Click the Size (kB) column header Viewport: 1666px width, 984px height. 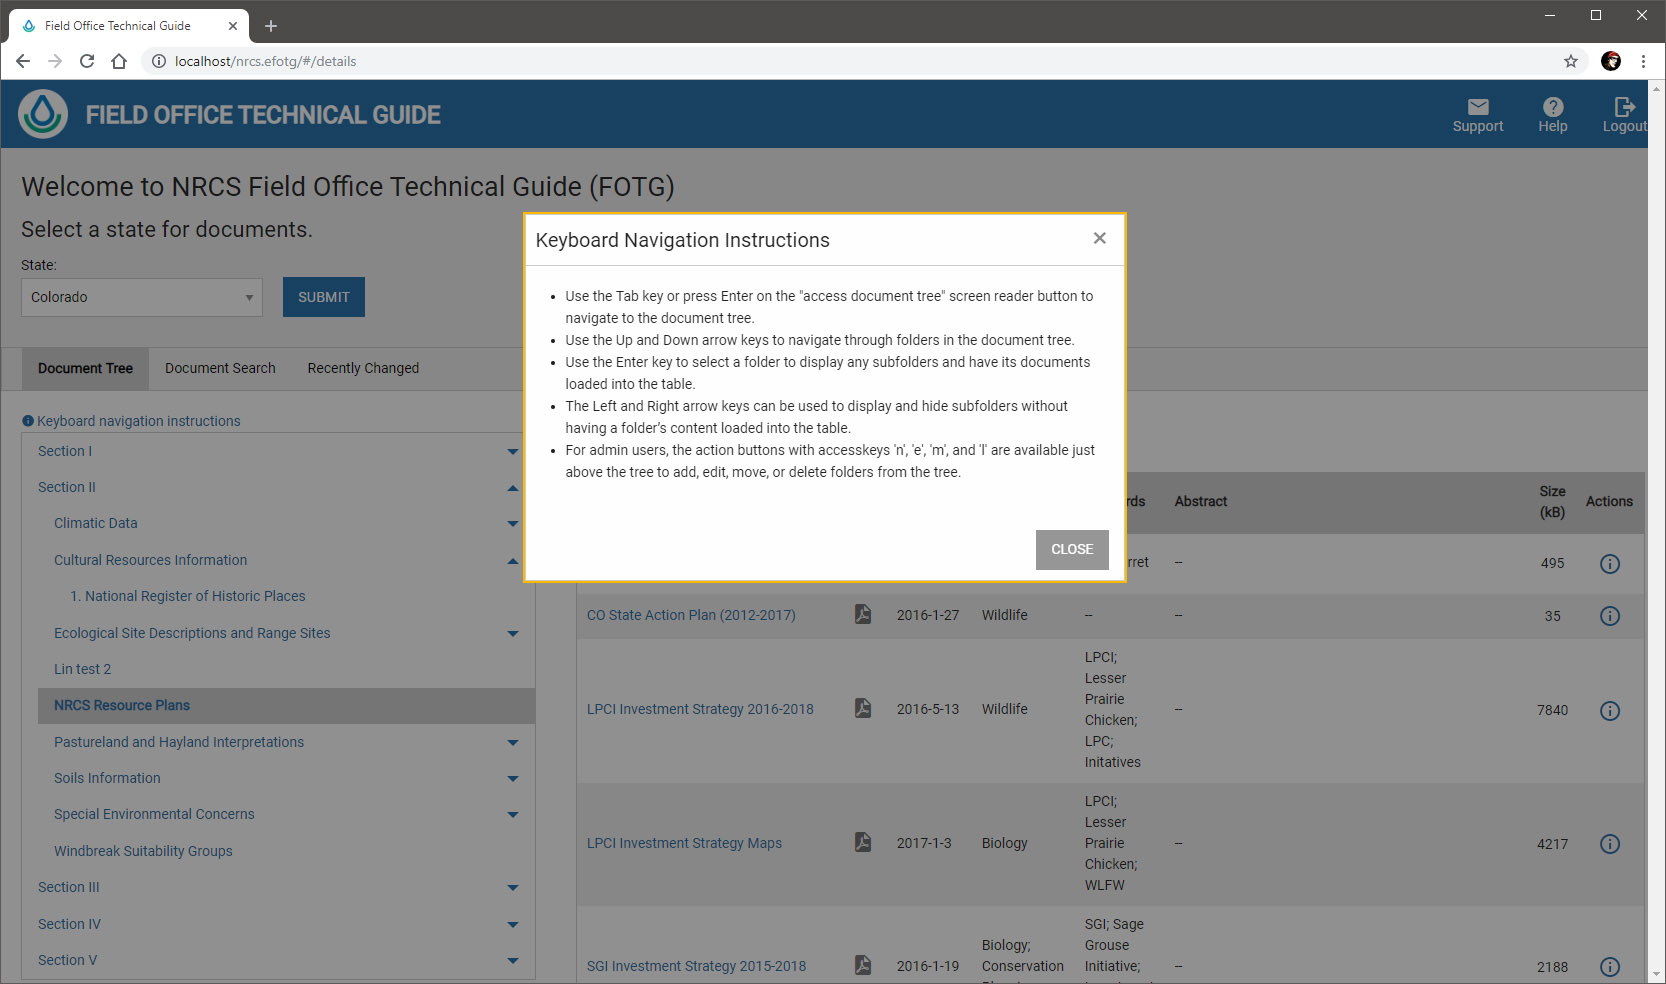1552,502
